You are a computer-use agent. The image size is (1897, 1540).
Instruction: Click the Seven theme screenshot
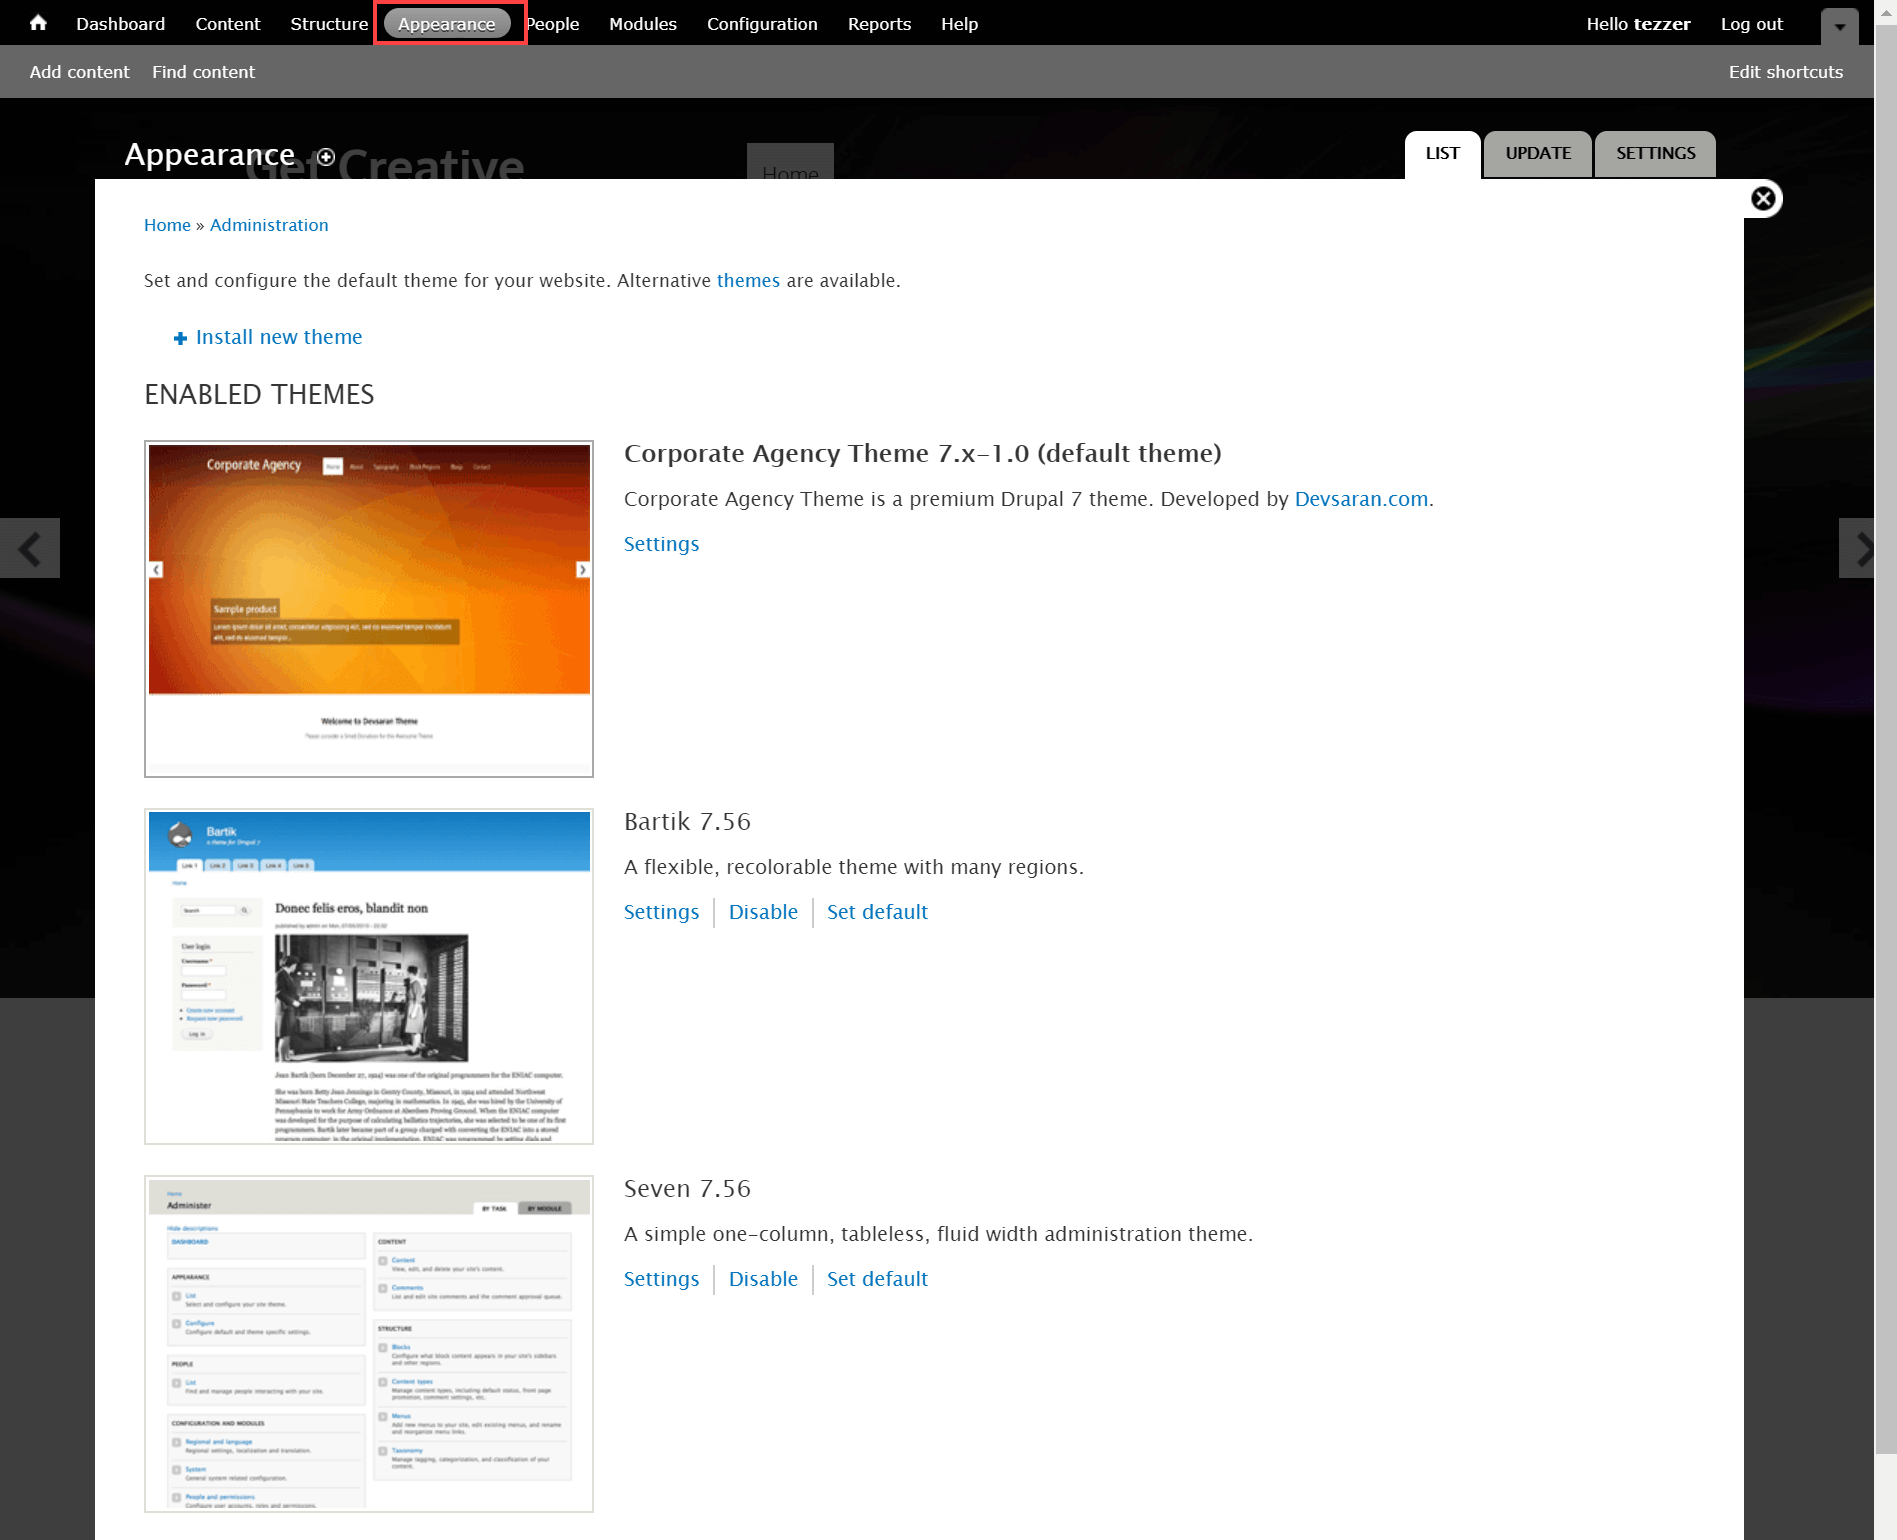pos(369,1344)
